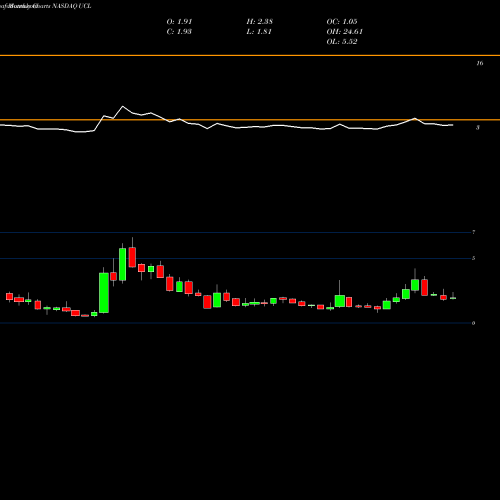
Task: Click the '5' price axis label
Action: point(474,258)
